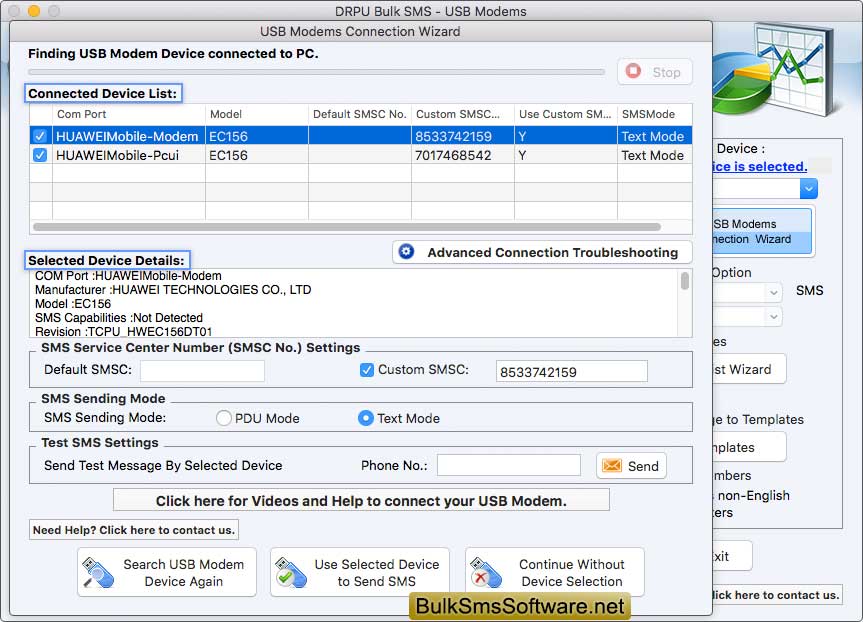Click the 'ice is selected.' link in background window
Screen dimensions: 863x622
point(760,166)
